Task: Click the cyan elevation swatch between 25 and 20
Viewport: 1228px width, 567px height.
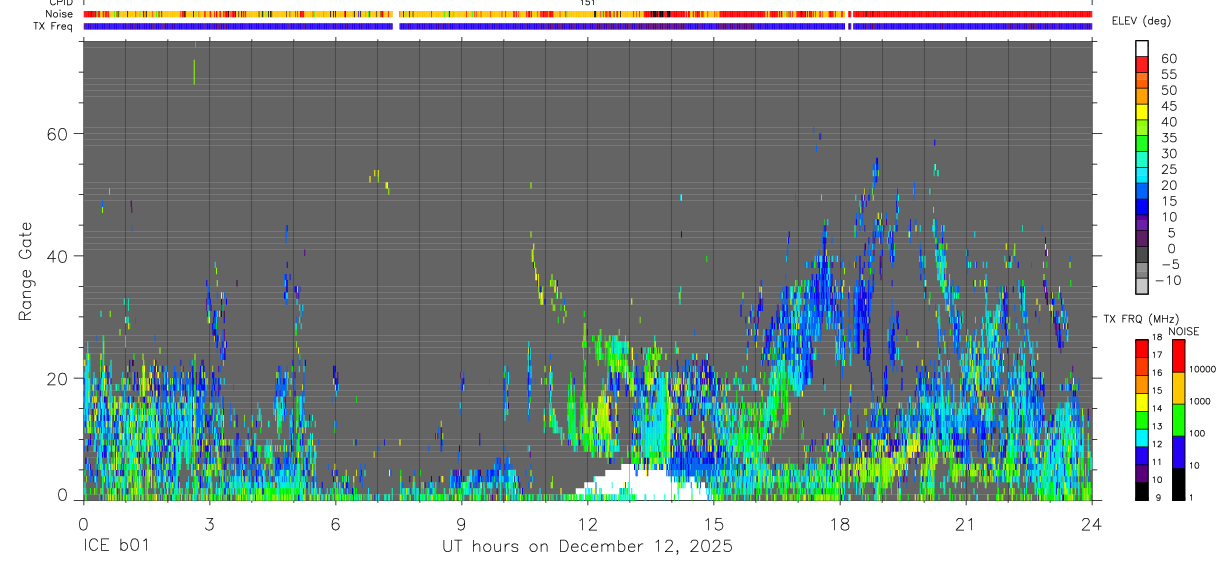Action: (1142, 176)
